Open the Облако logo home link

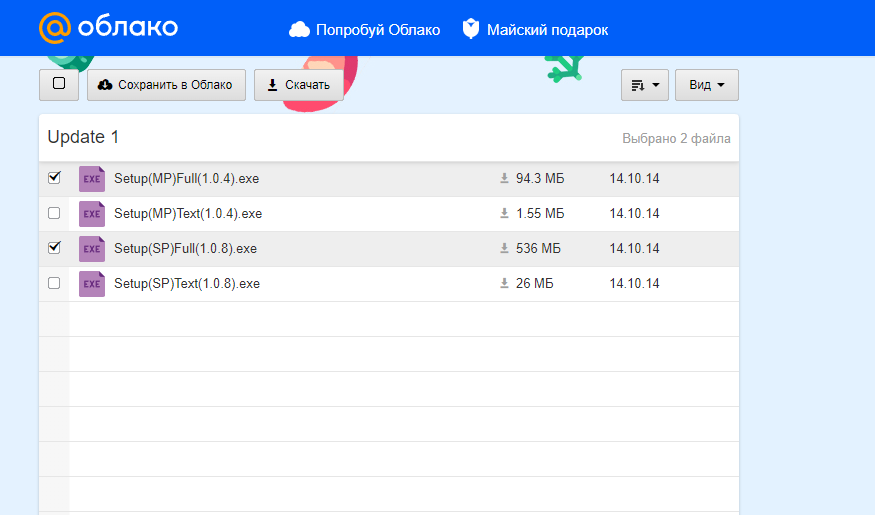coord(108,27)
